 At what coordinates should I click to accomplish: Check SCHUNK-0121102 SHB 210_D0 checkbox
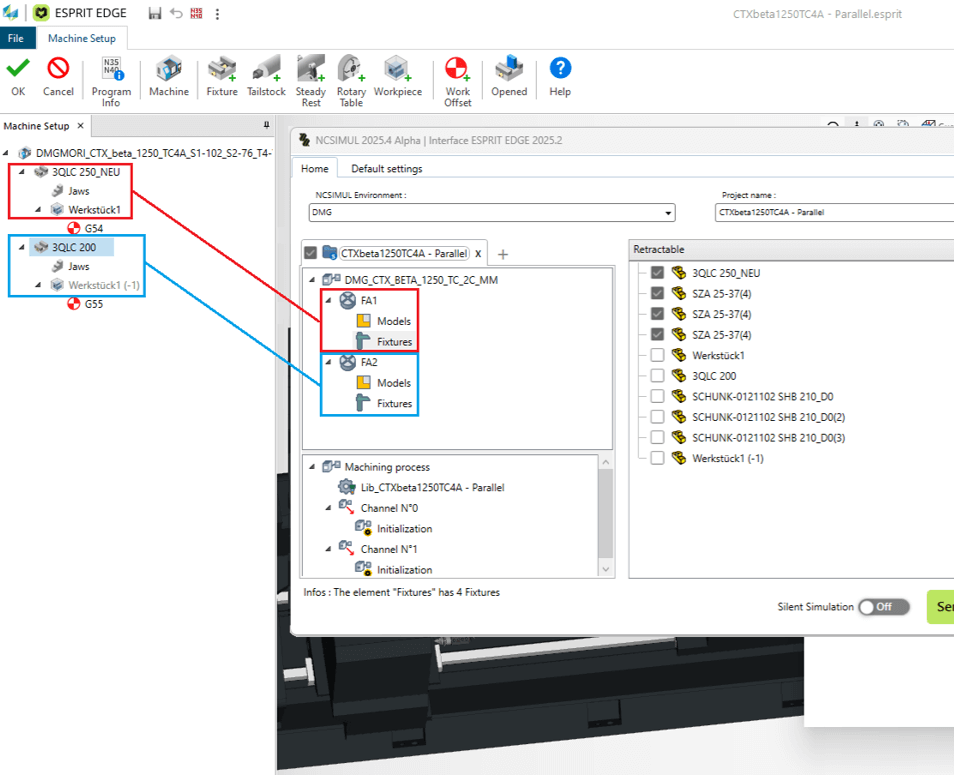click(x=657, y=396)
